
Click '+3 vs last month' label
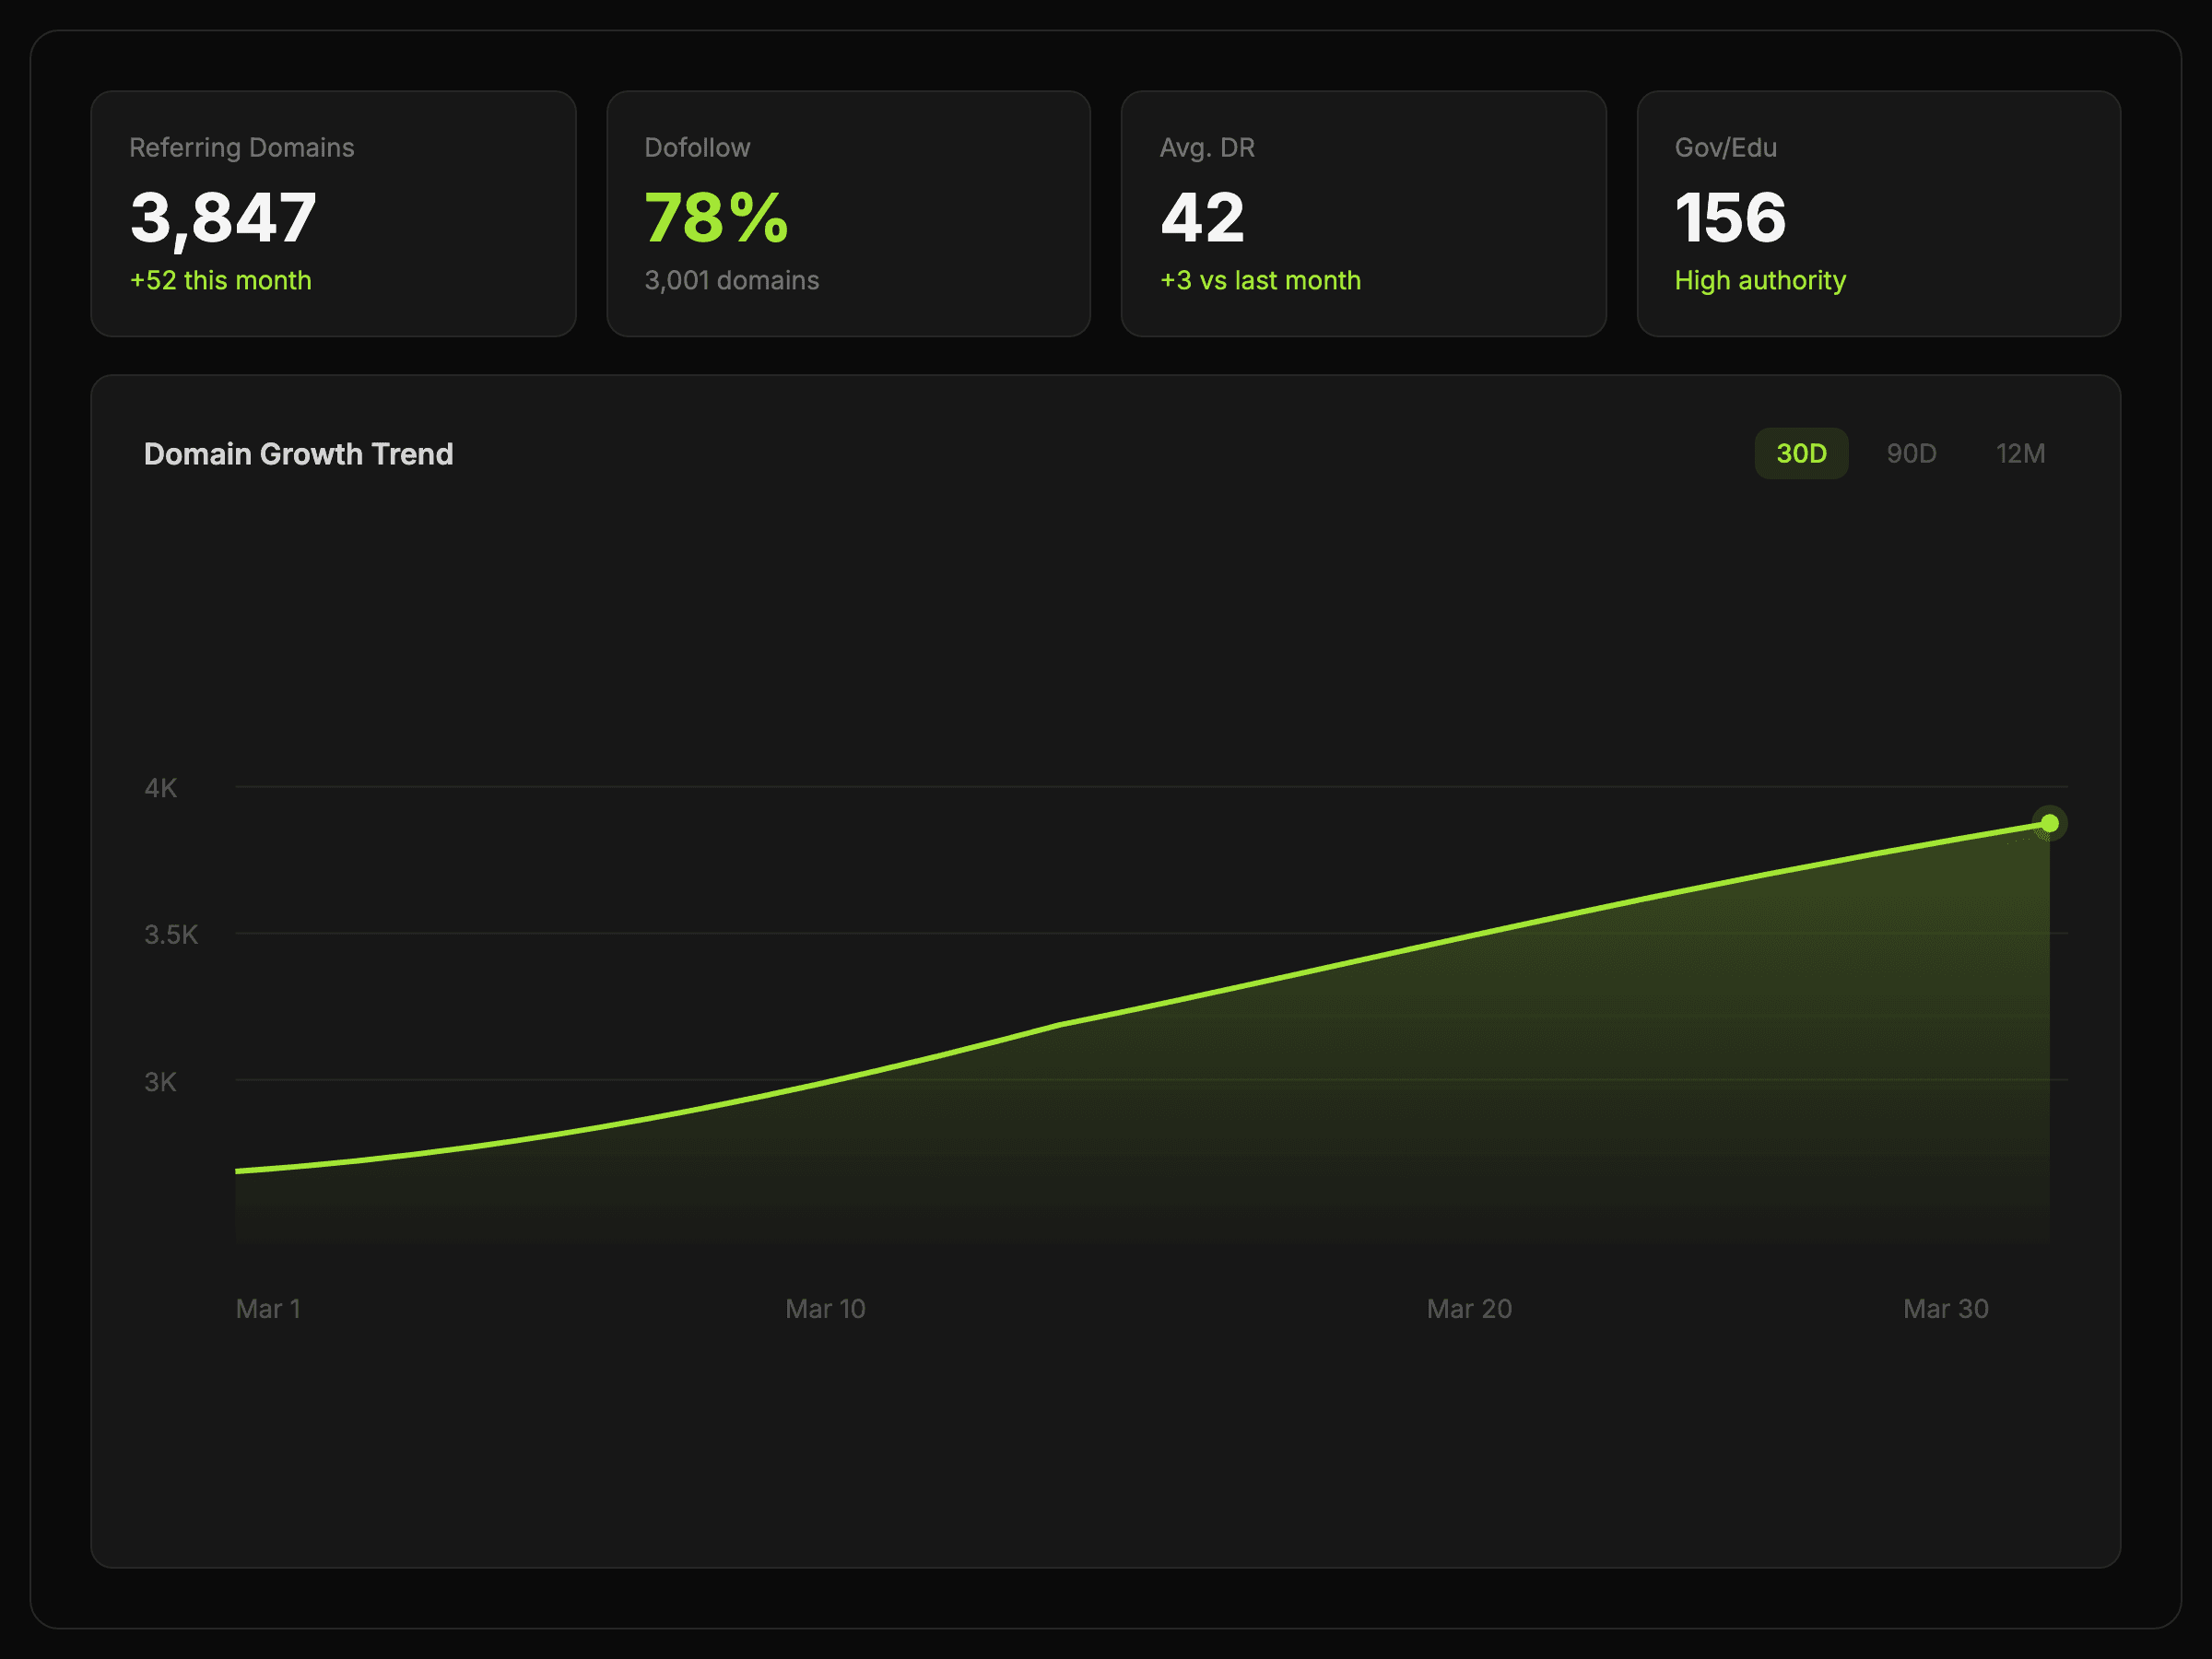click(x=1260, y=280)
